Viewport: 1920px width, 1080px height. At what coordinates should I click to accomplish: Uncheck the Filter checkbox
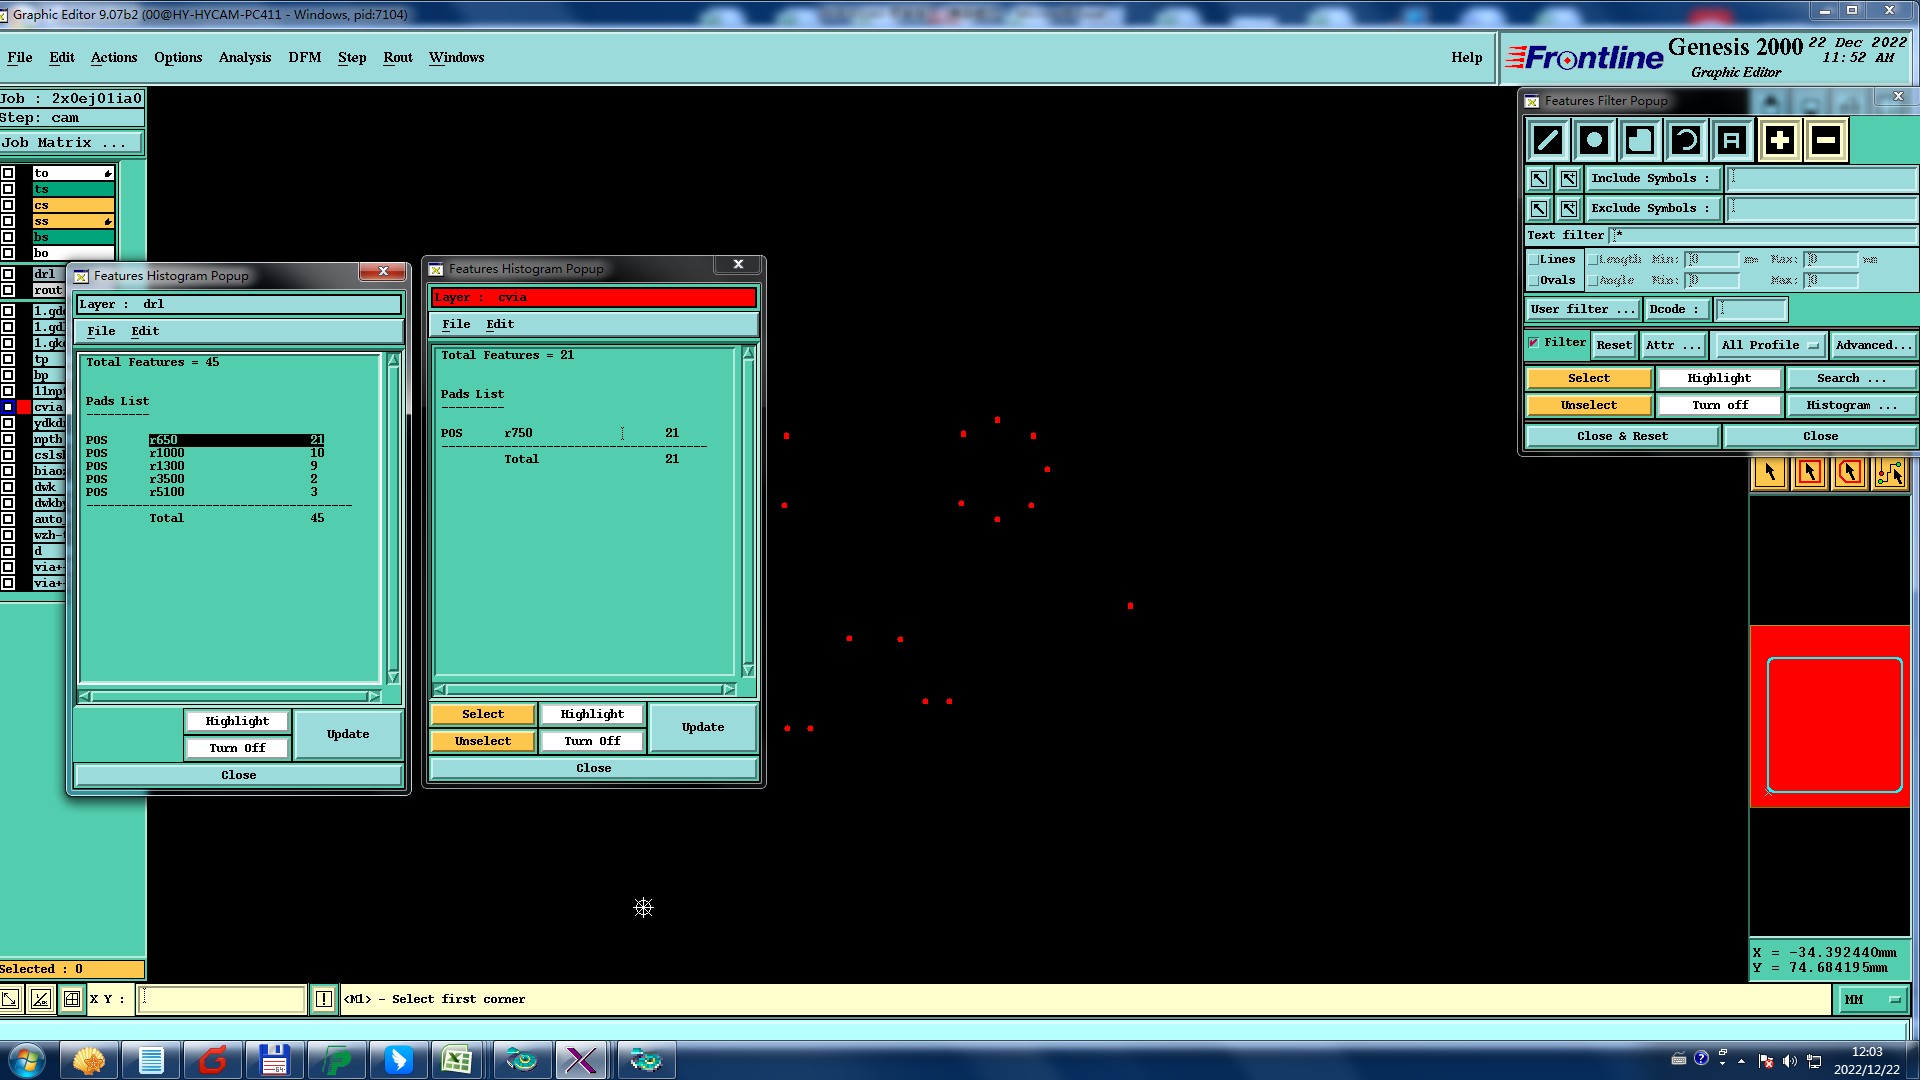click(1534, 343)
